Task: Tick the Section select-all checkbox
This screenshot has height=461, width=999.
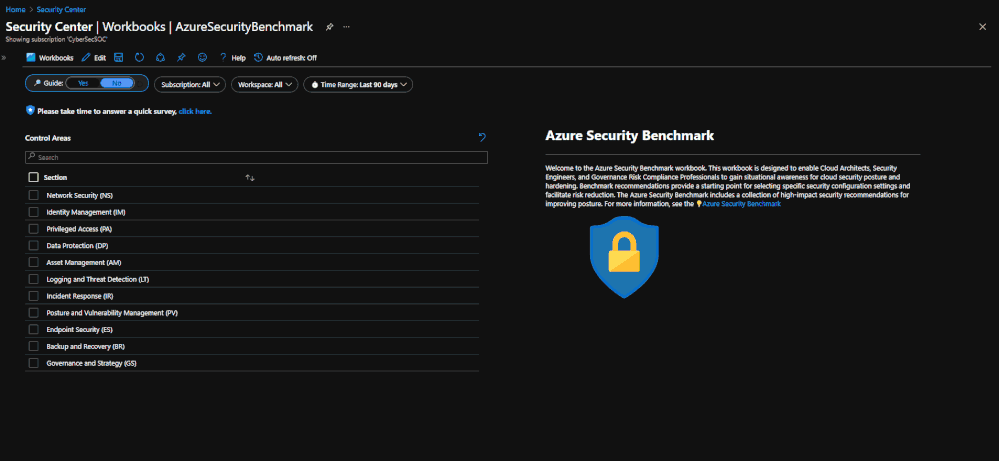Action: 34,178
